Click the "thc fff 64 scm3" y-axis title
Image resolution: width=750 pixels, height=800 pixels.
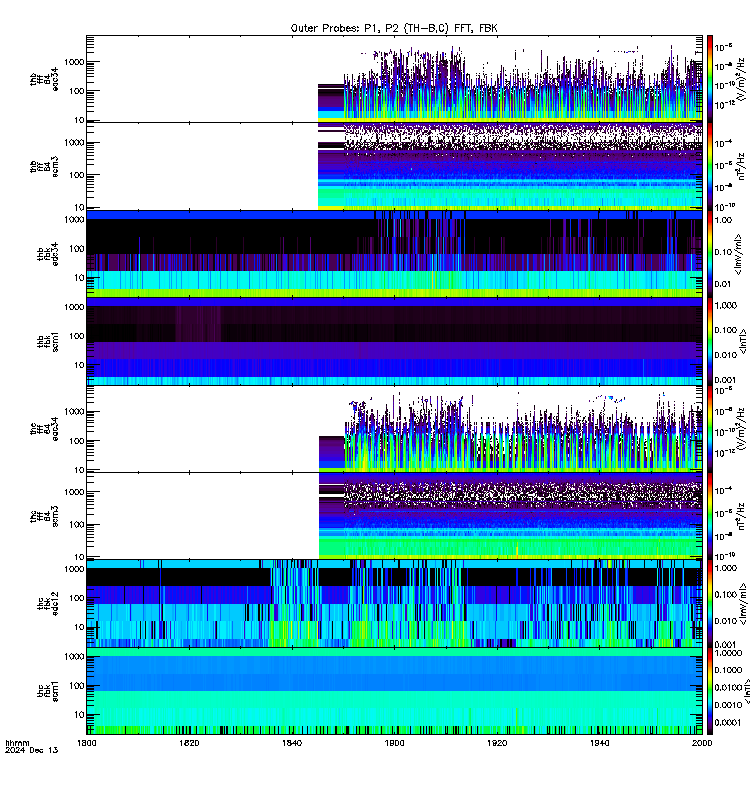[x=44, y=516]
